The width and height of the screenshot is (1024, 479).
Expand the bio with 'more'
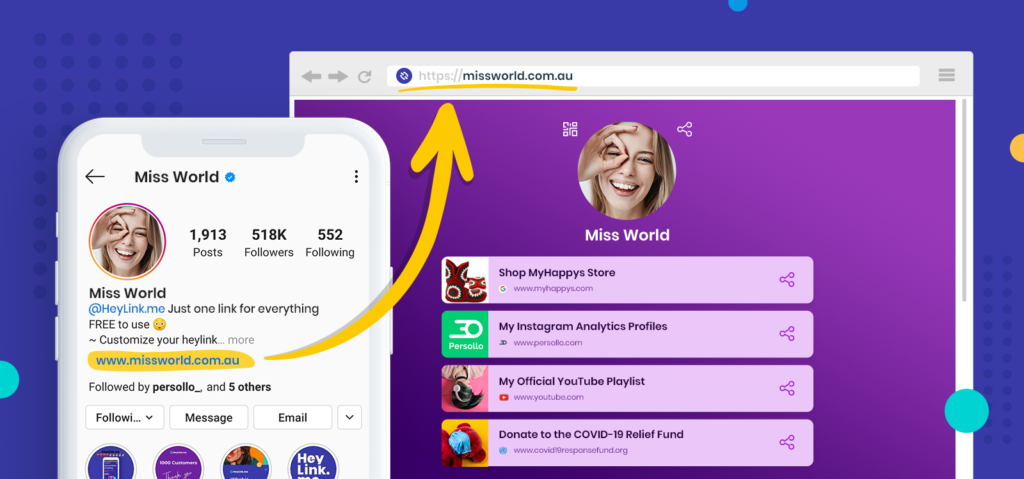click(241, 340)
